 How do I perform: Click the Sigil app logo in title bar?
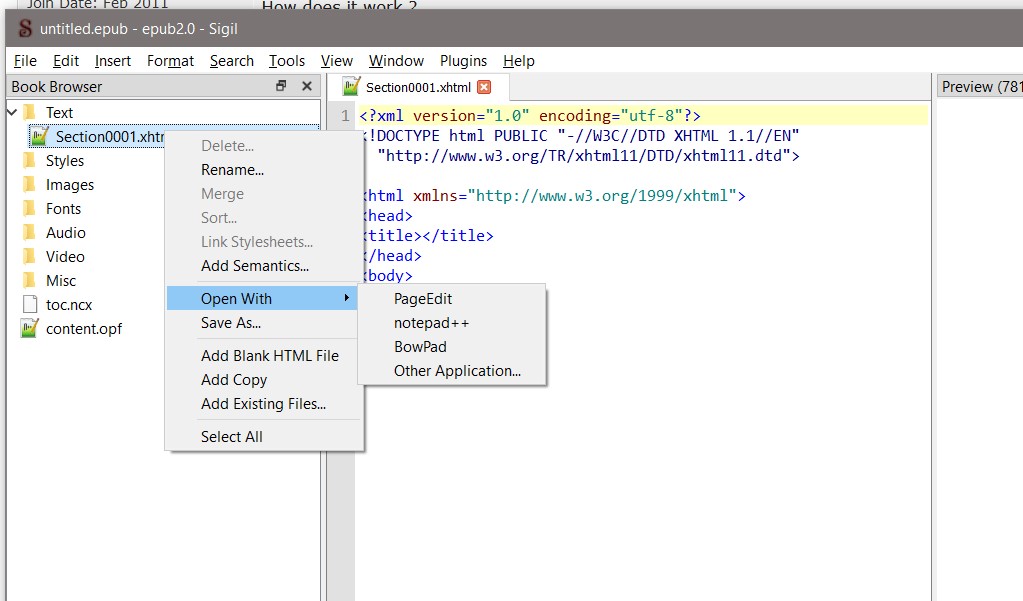click(25, 29)
